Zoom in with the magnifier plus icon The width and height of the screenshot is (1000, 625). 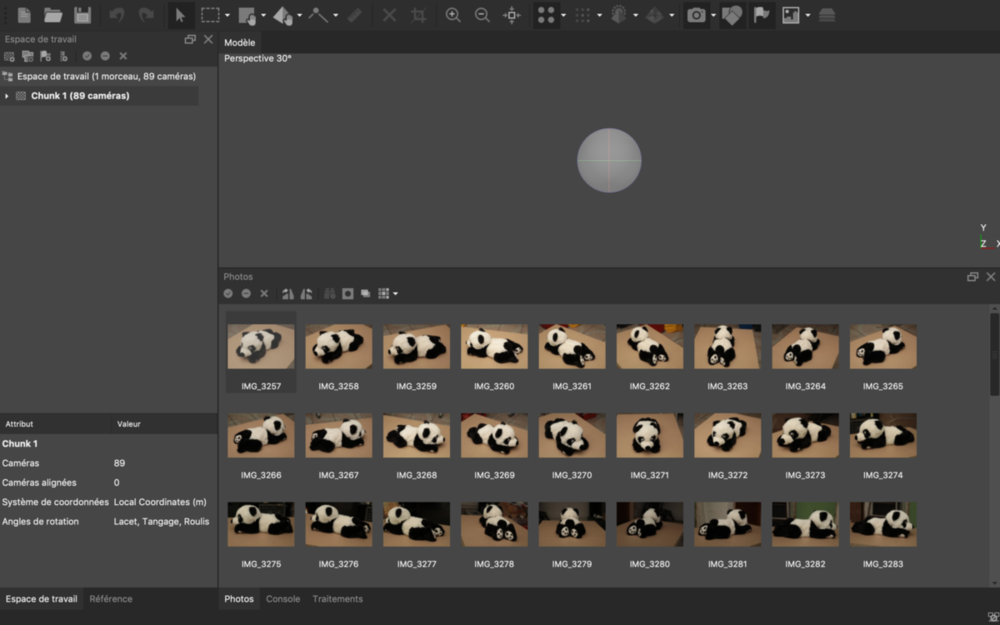pyautogui.click(x=453, y=15)
